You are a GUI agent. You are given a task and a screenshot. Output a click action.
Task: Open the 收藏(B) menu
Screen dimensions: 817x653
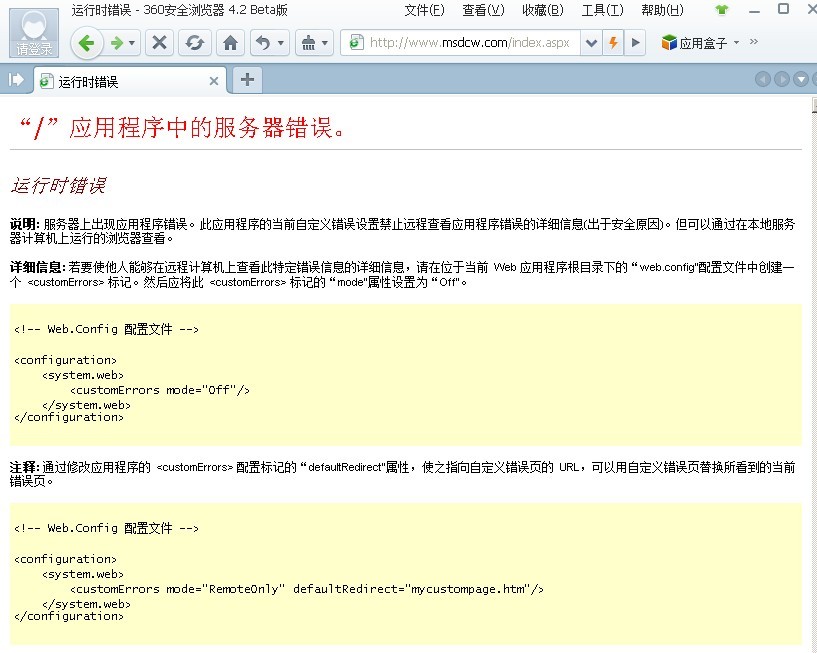coord(542,10)
